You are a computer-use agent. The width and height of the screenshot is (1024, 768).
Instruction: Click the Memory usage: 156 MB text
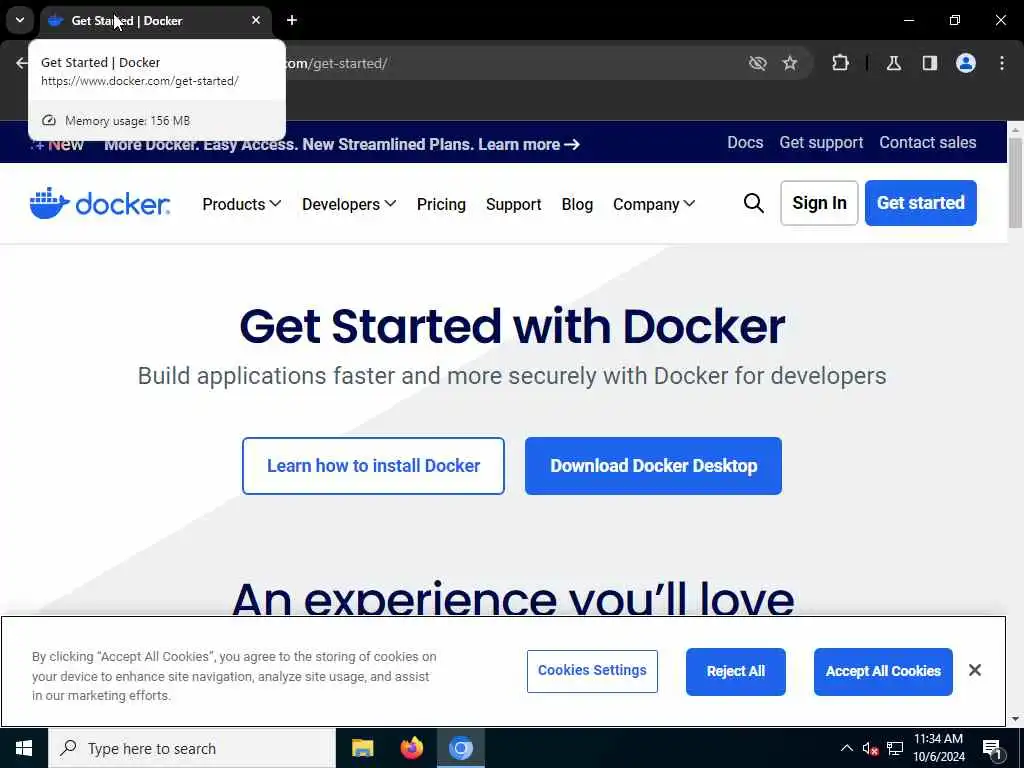click(x=127, y=121)
